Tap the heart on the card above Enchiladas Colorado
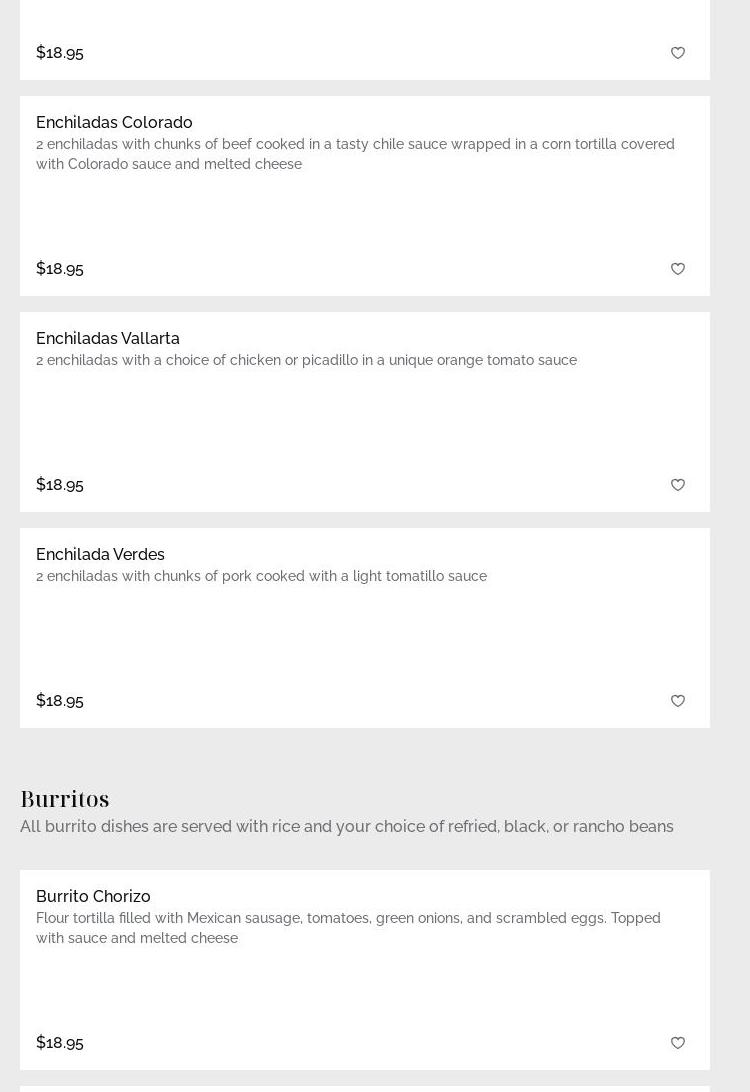The height and width of the screenshot is (1092, 750). point(678,53)
